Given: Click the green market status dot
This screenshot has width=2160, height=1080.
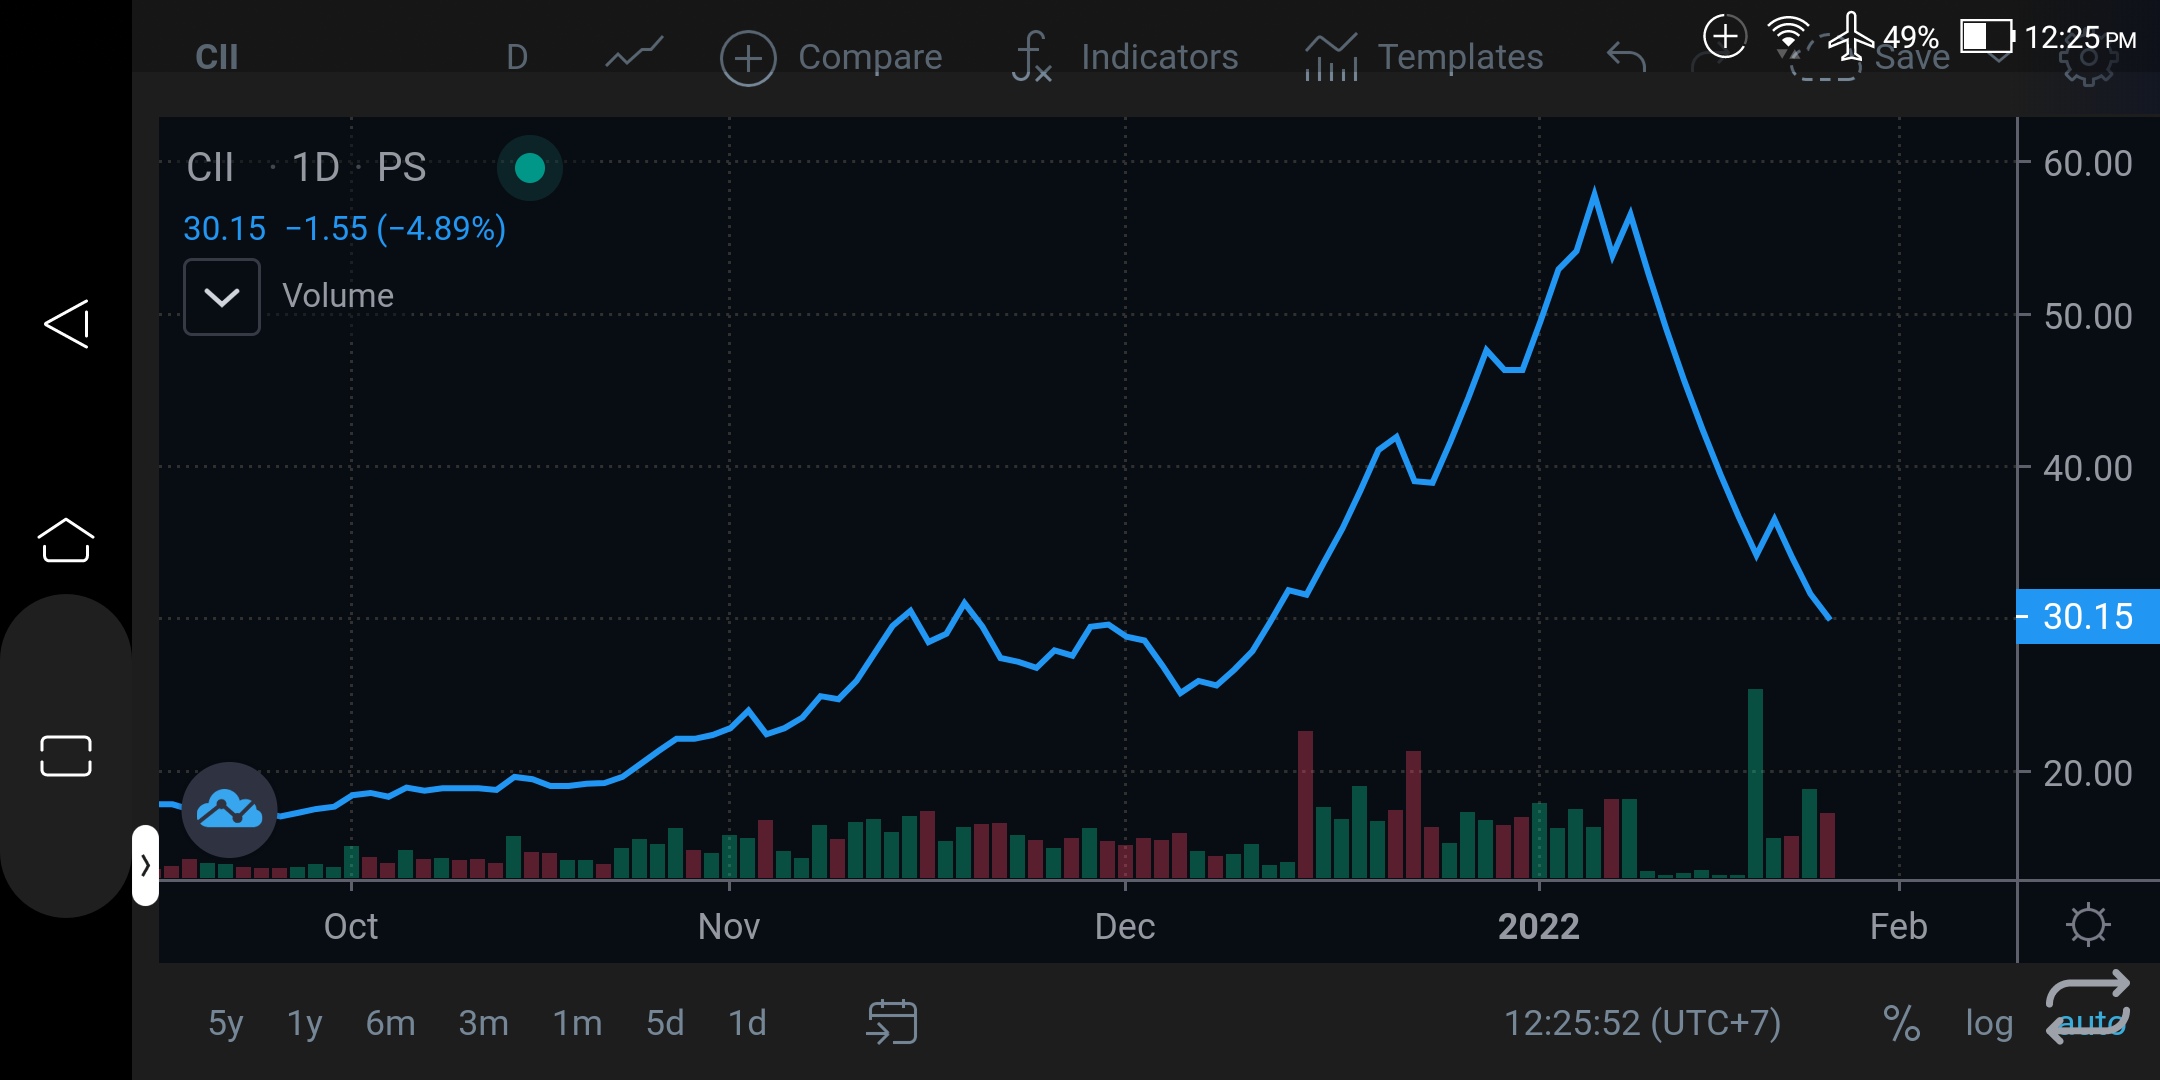Looking at the screenshot, I should pyautogui.click(x=530, y=168).
